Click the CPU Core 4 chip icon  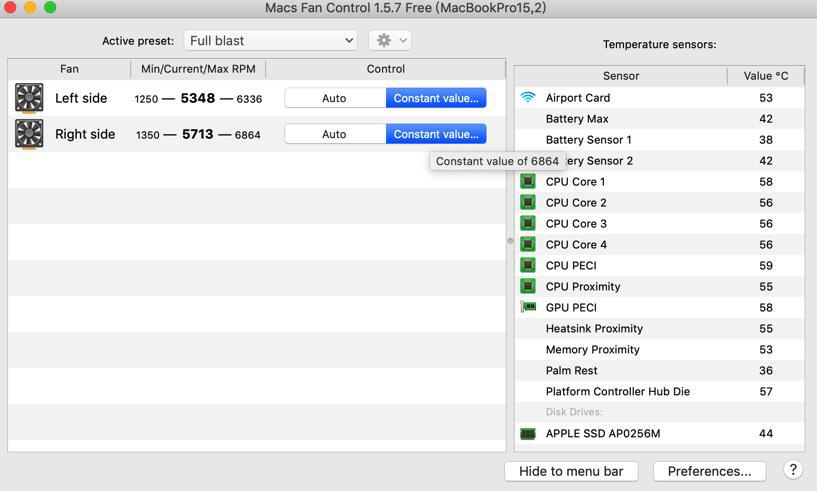pos(528,244)
